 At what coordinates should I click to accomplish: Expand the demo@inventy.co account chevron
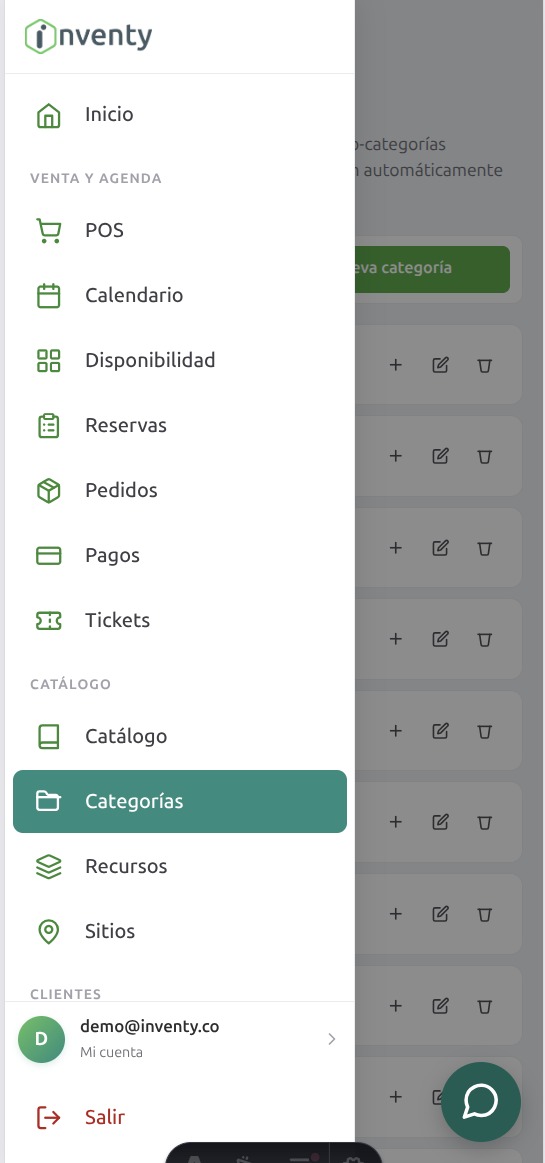point(331,1039)
